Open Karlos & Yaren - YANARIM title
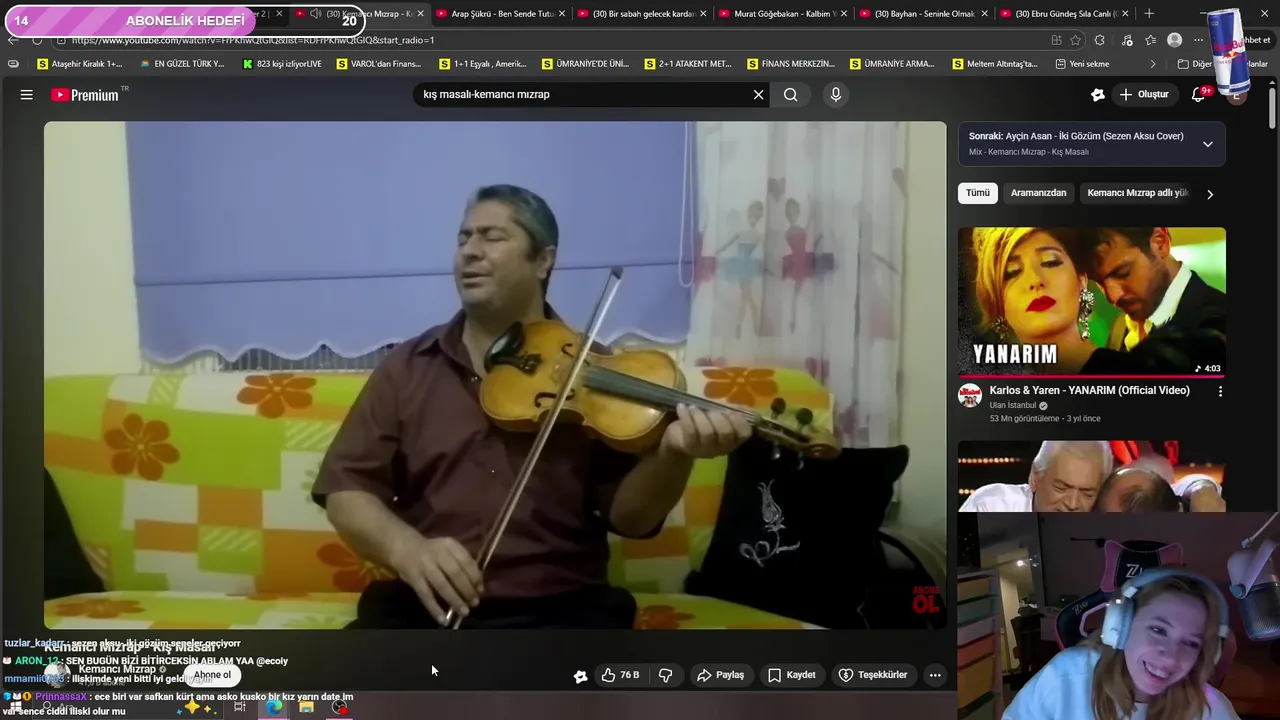Viewport: 1280px width, 720px height. pos(1089,391)
